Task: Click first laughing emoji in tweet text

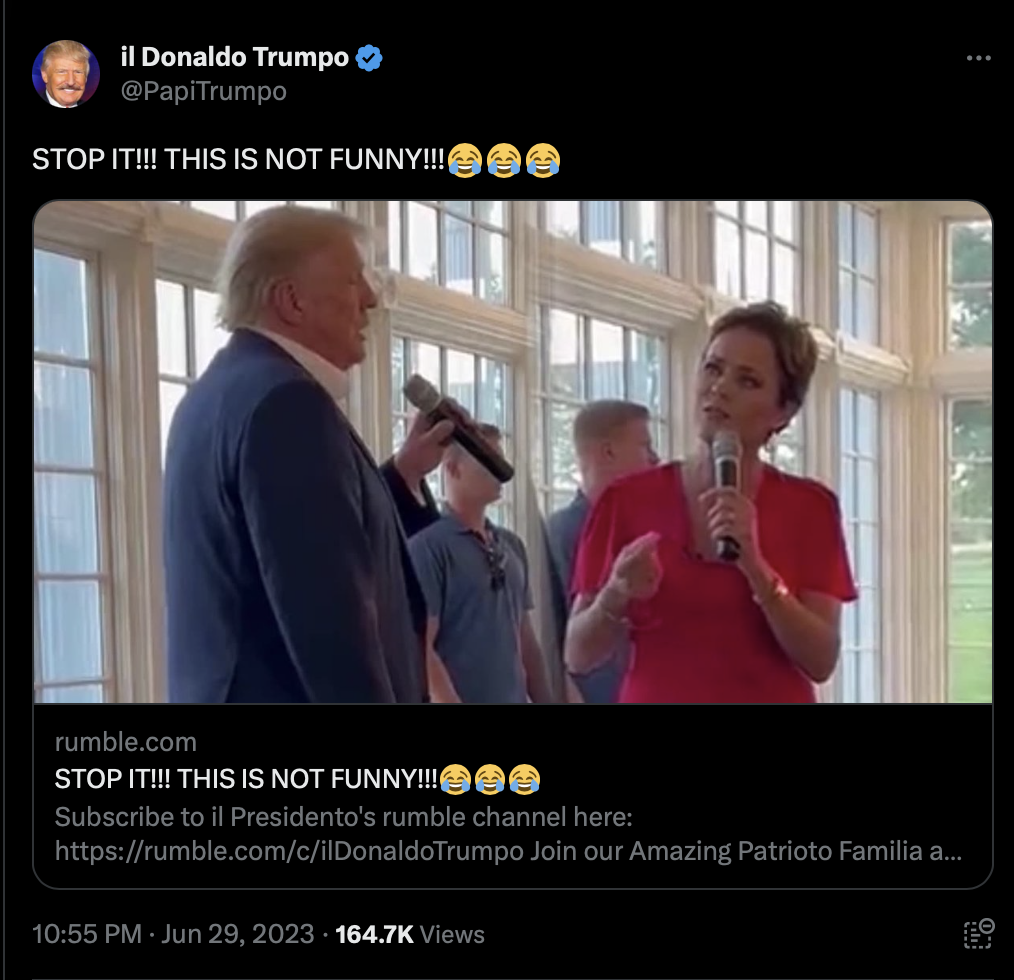Action: tap(465, 160)
